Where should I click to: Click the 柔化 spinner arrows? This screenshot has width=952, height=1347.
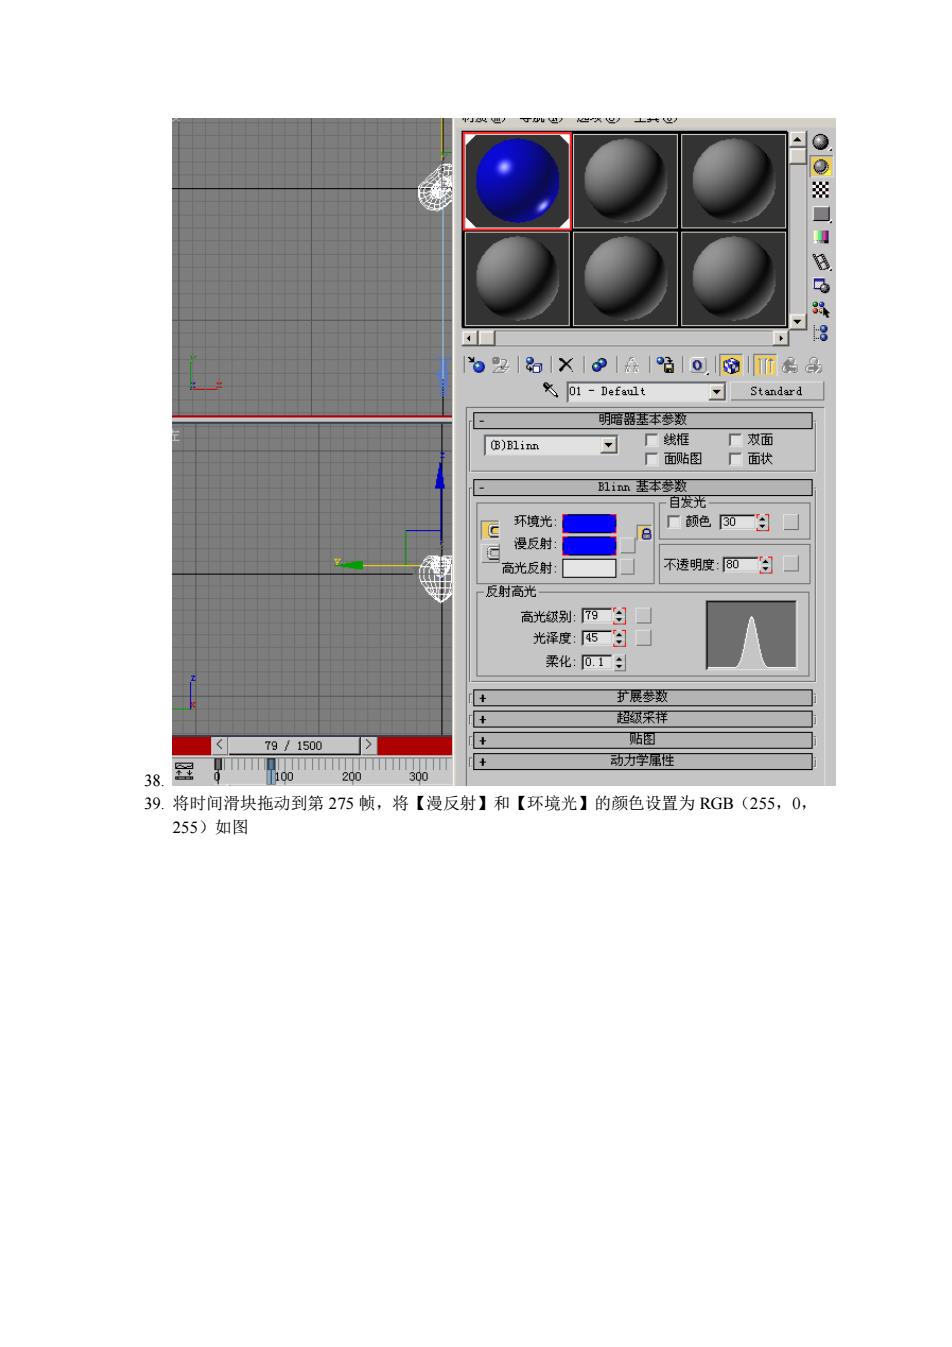(620, 662)
